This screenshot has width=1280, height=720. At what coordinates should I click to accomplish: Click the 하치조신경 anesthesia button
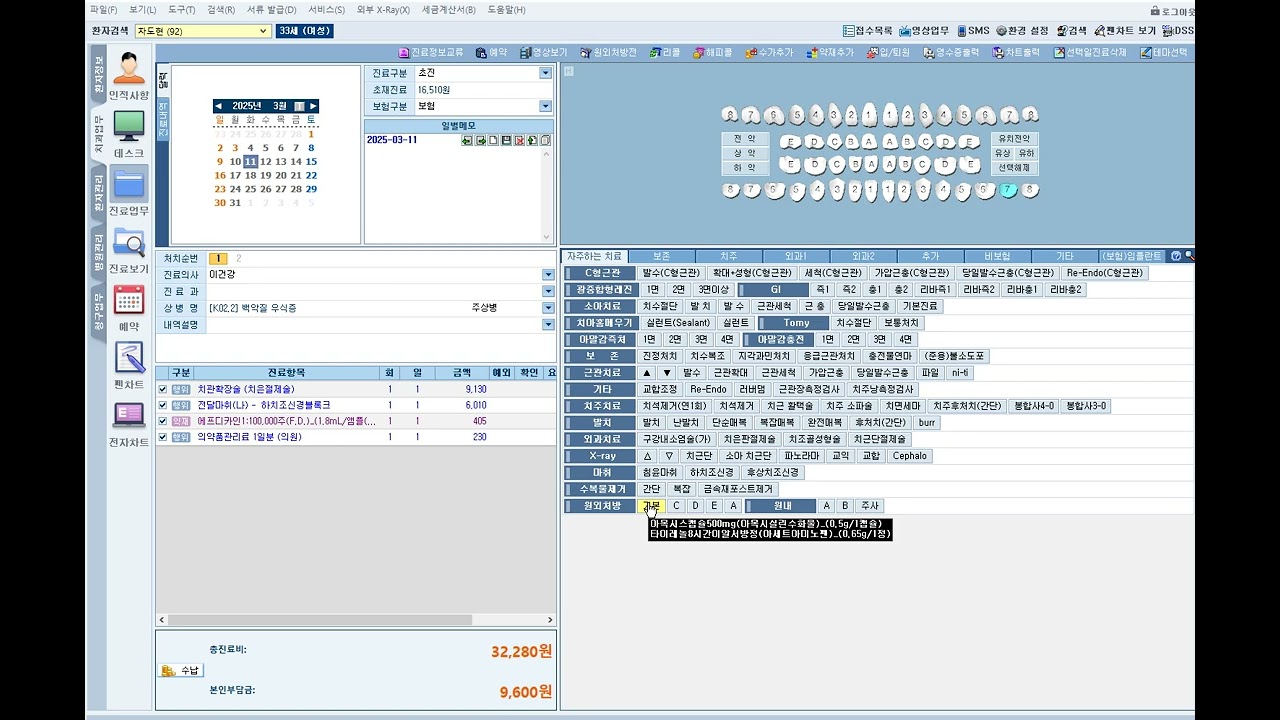pyautogui.click(x=712, y=472)
